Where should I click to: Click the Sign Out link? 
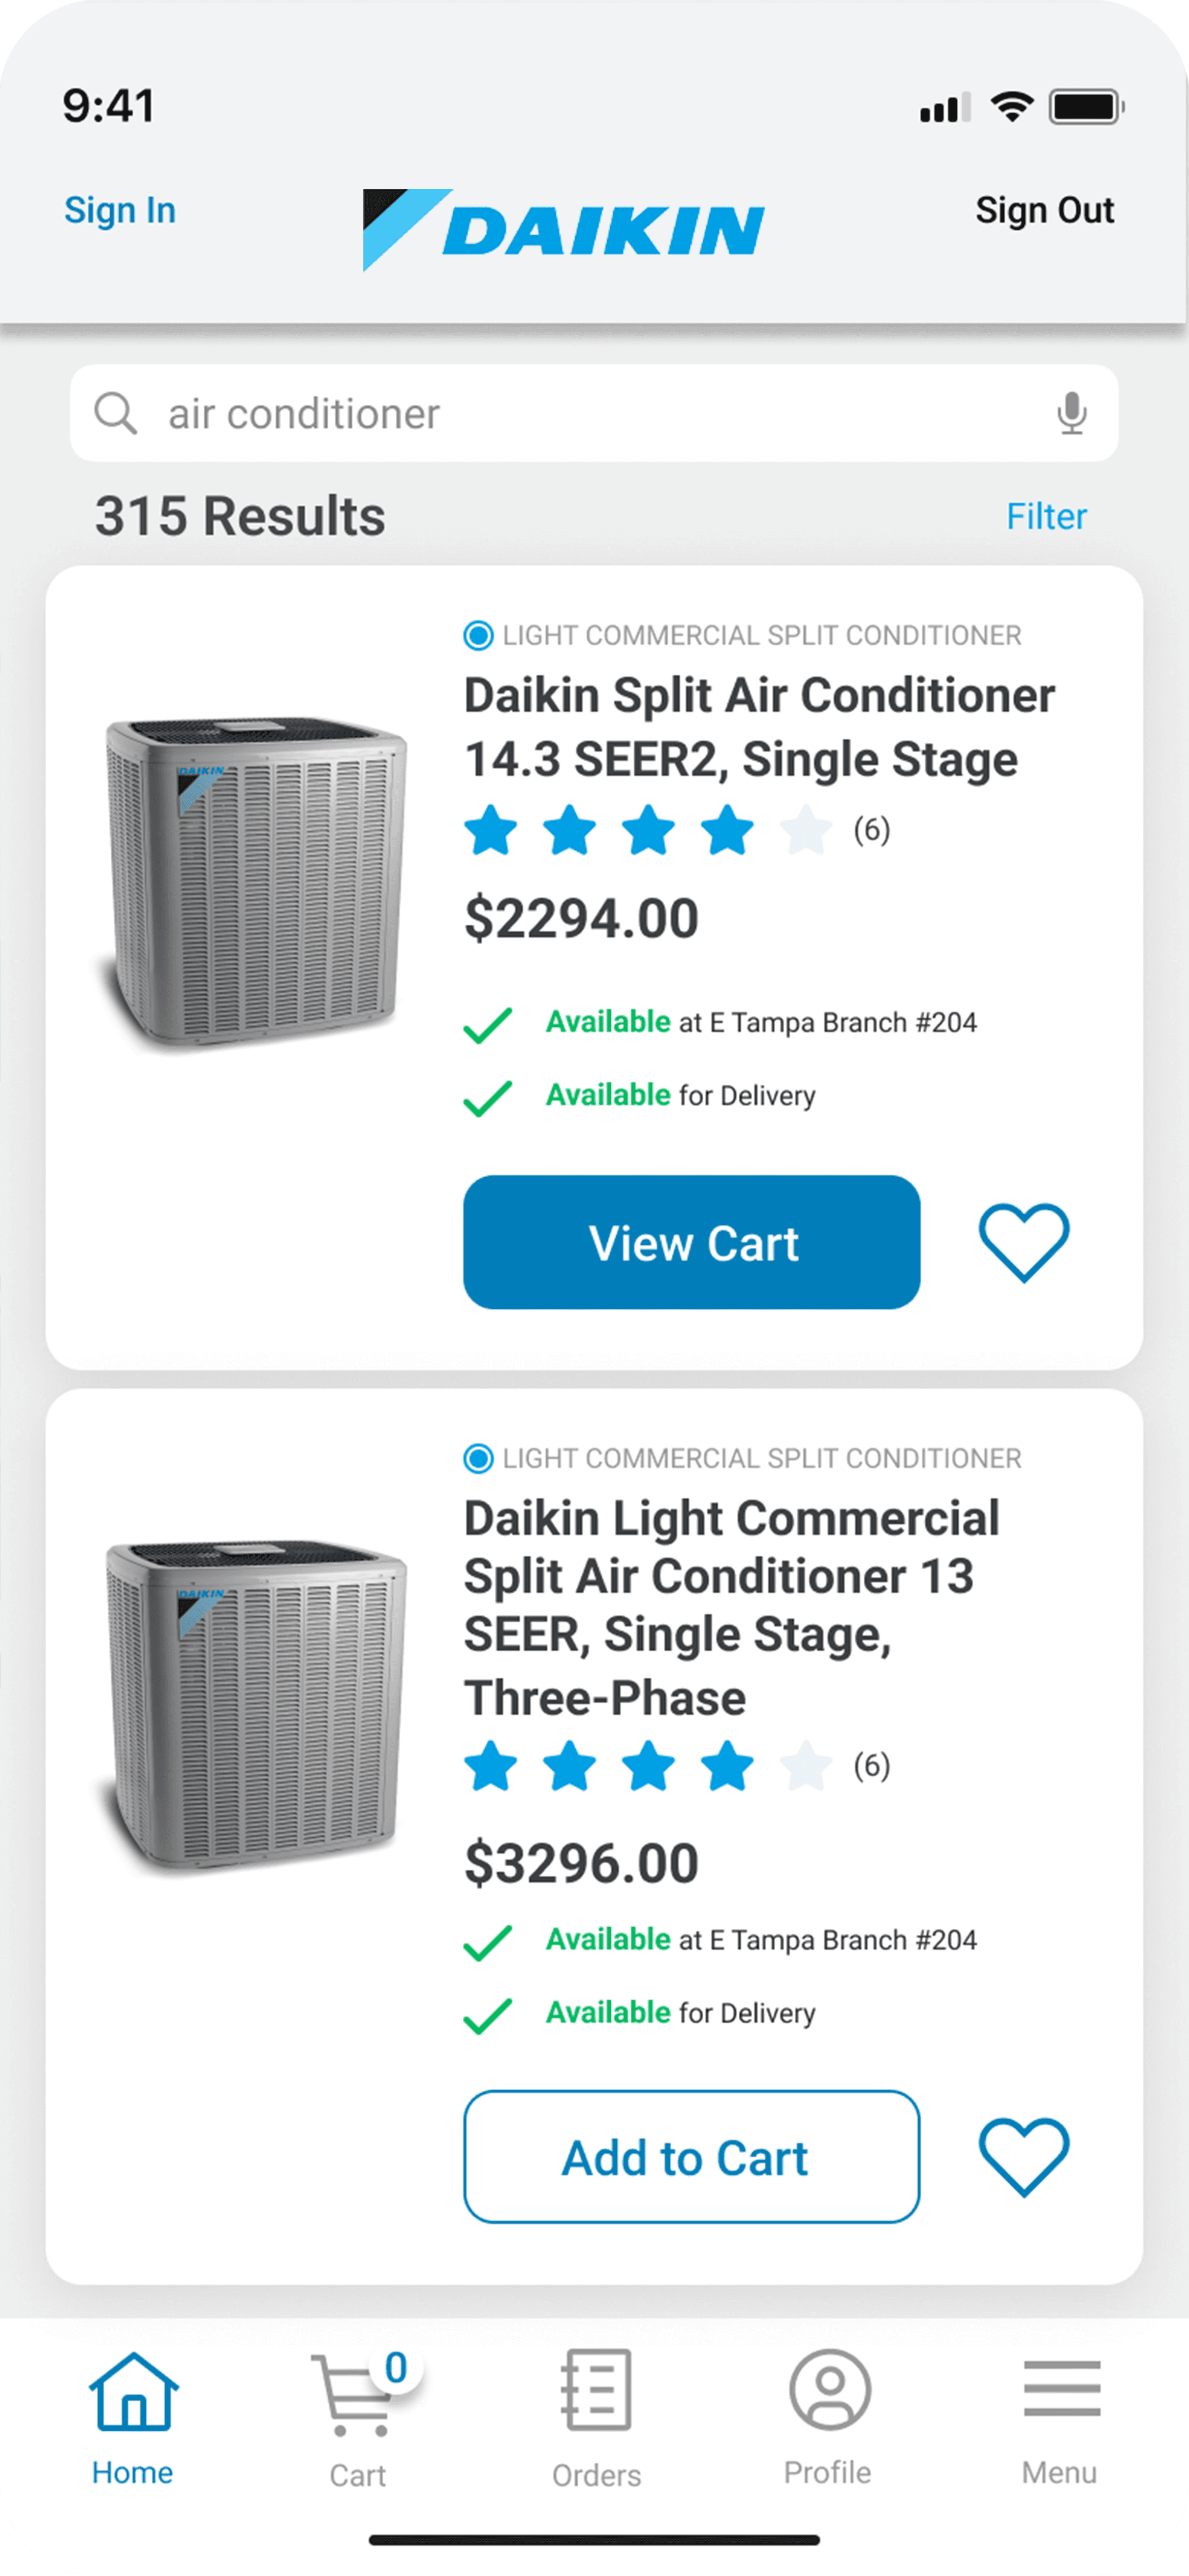1044,210
